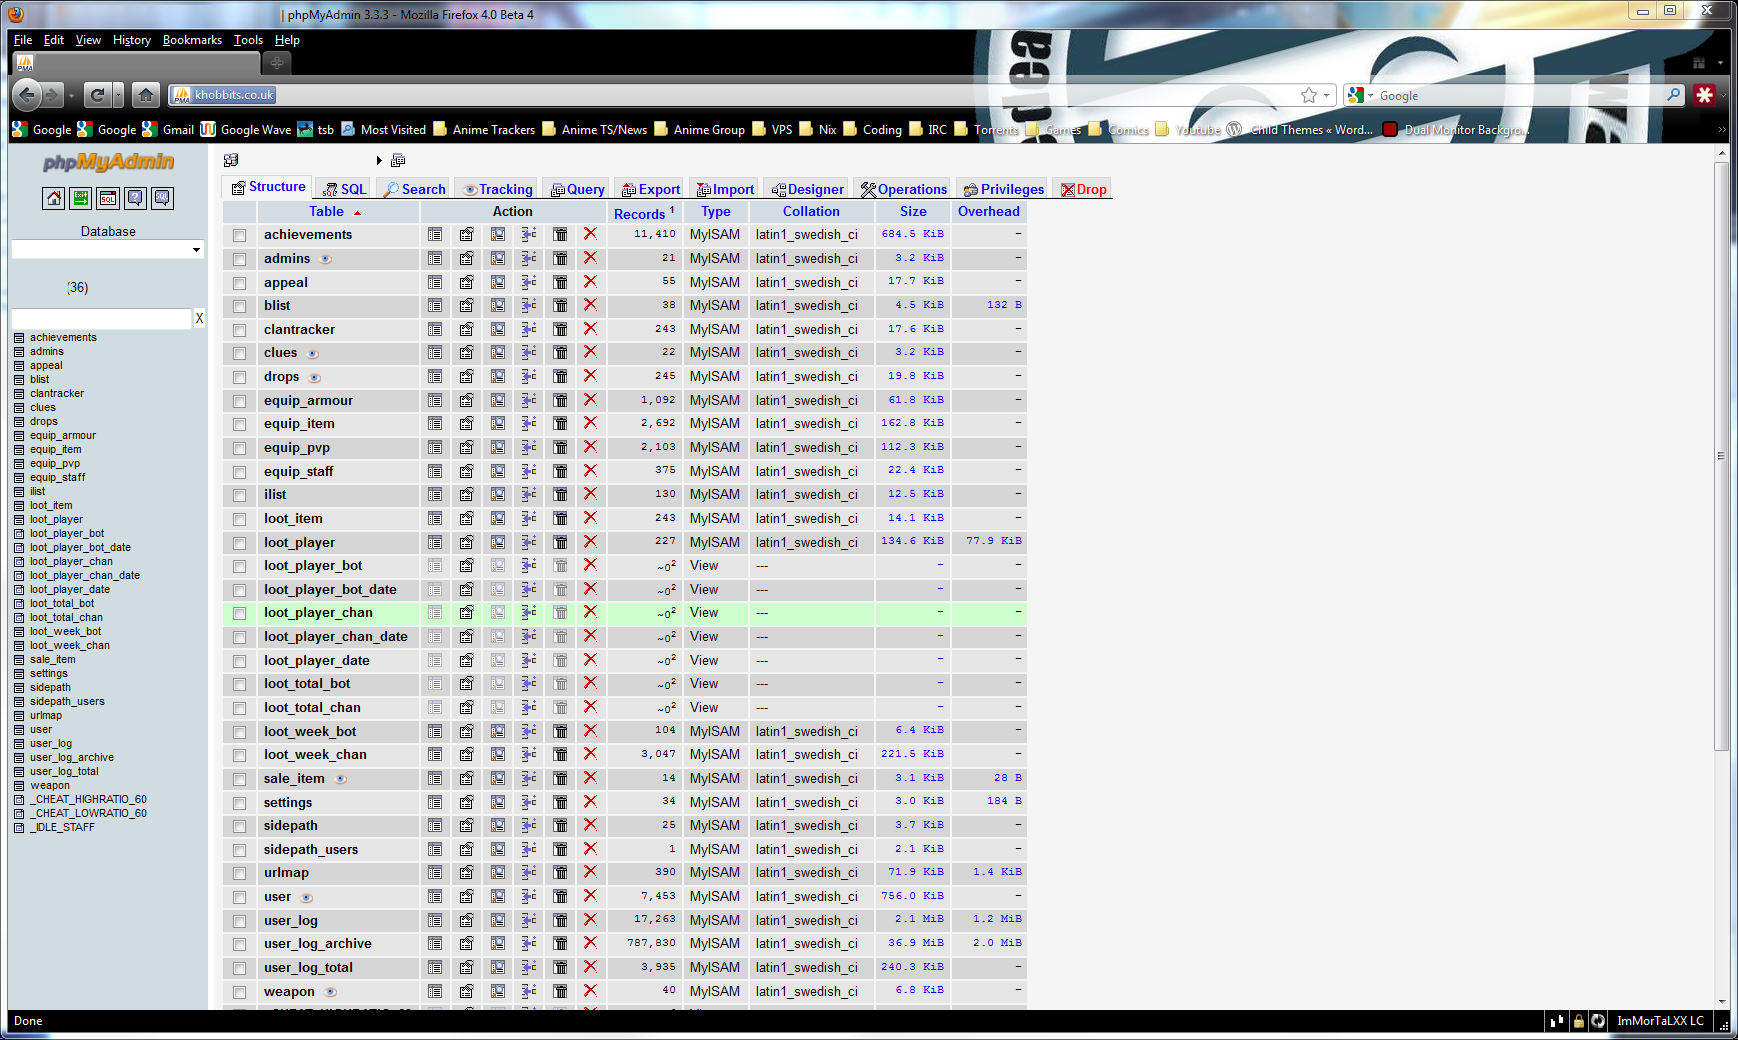The image size is (1738, 1040).
Task: Click Insert icon for loot_item row
Action: [529, 518]
